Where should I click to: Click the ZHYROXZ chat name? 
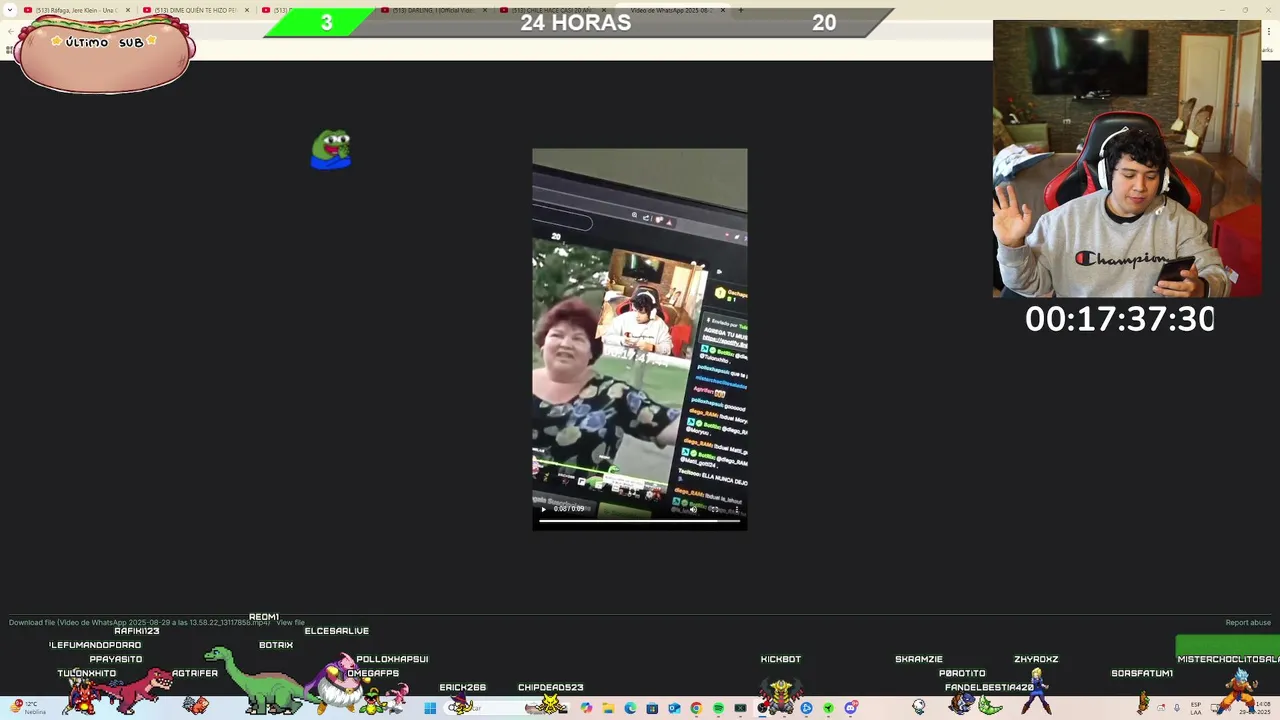coord(1036,659)
